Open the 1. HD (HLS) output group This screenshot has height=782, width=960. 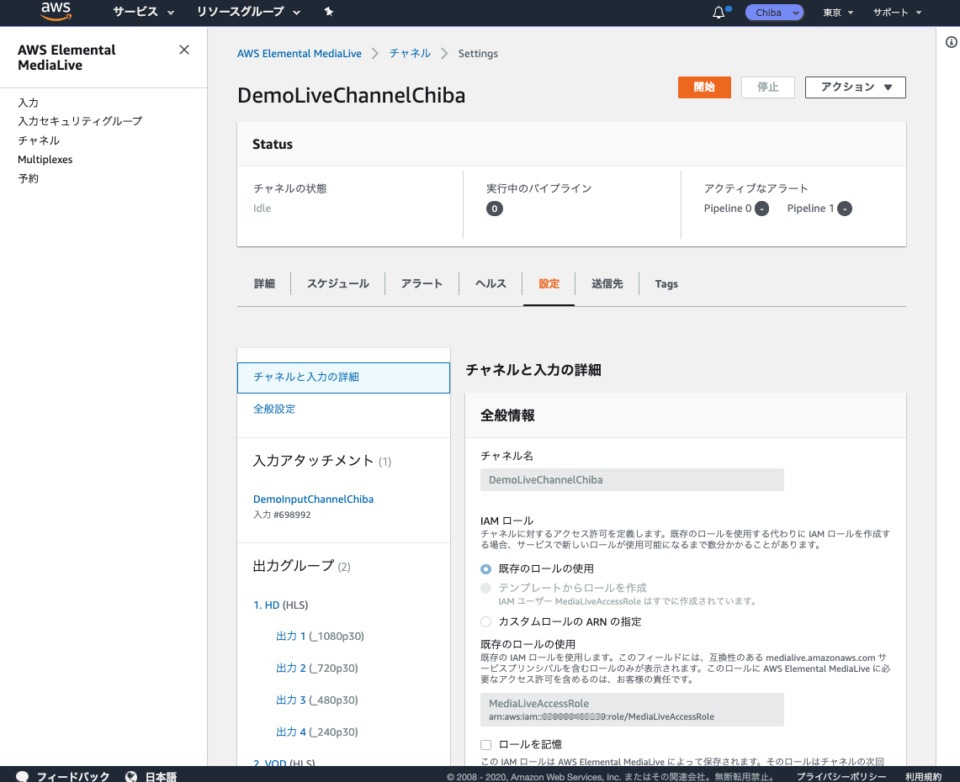click(280, 605)
